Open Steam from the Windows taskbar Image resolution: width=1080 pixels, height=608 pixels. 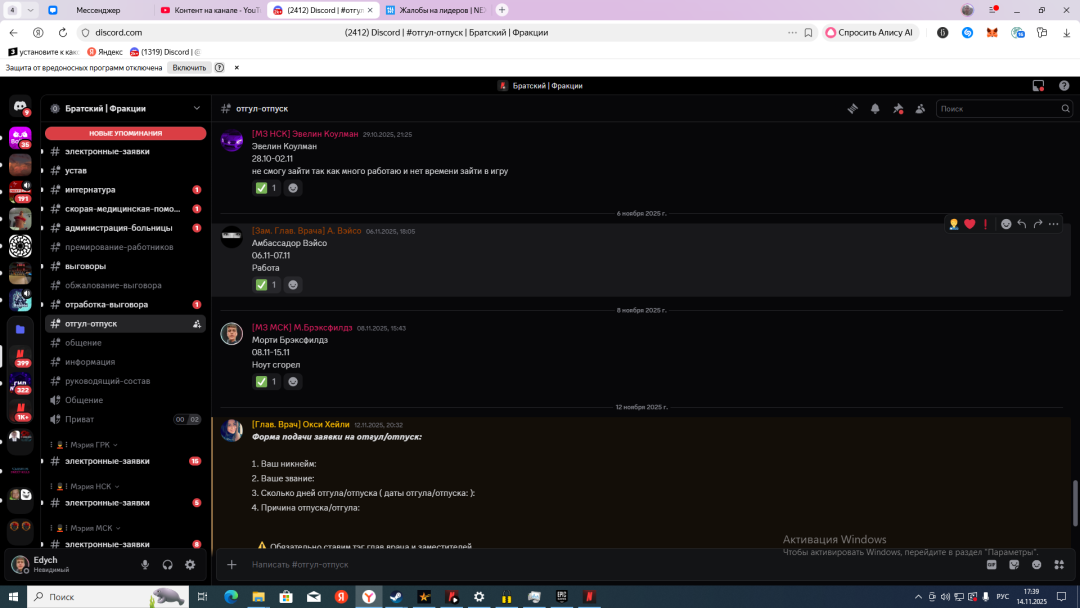click(x=394, y=597)
